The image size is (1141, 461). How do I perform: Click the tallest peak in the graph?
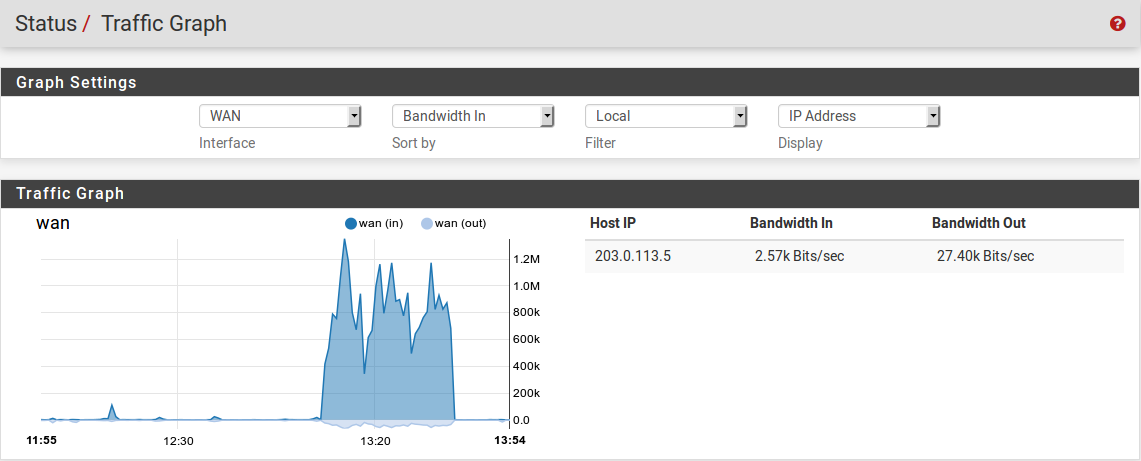click(x=345, y=242)
